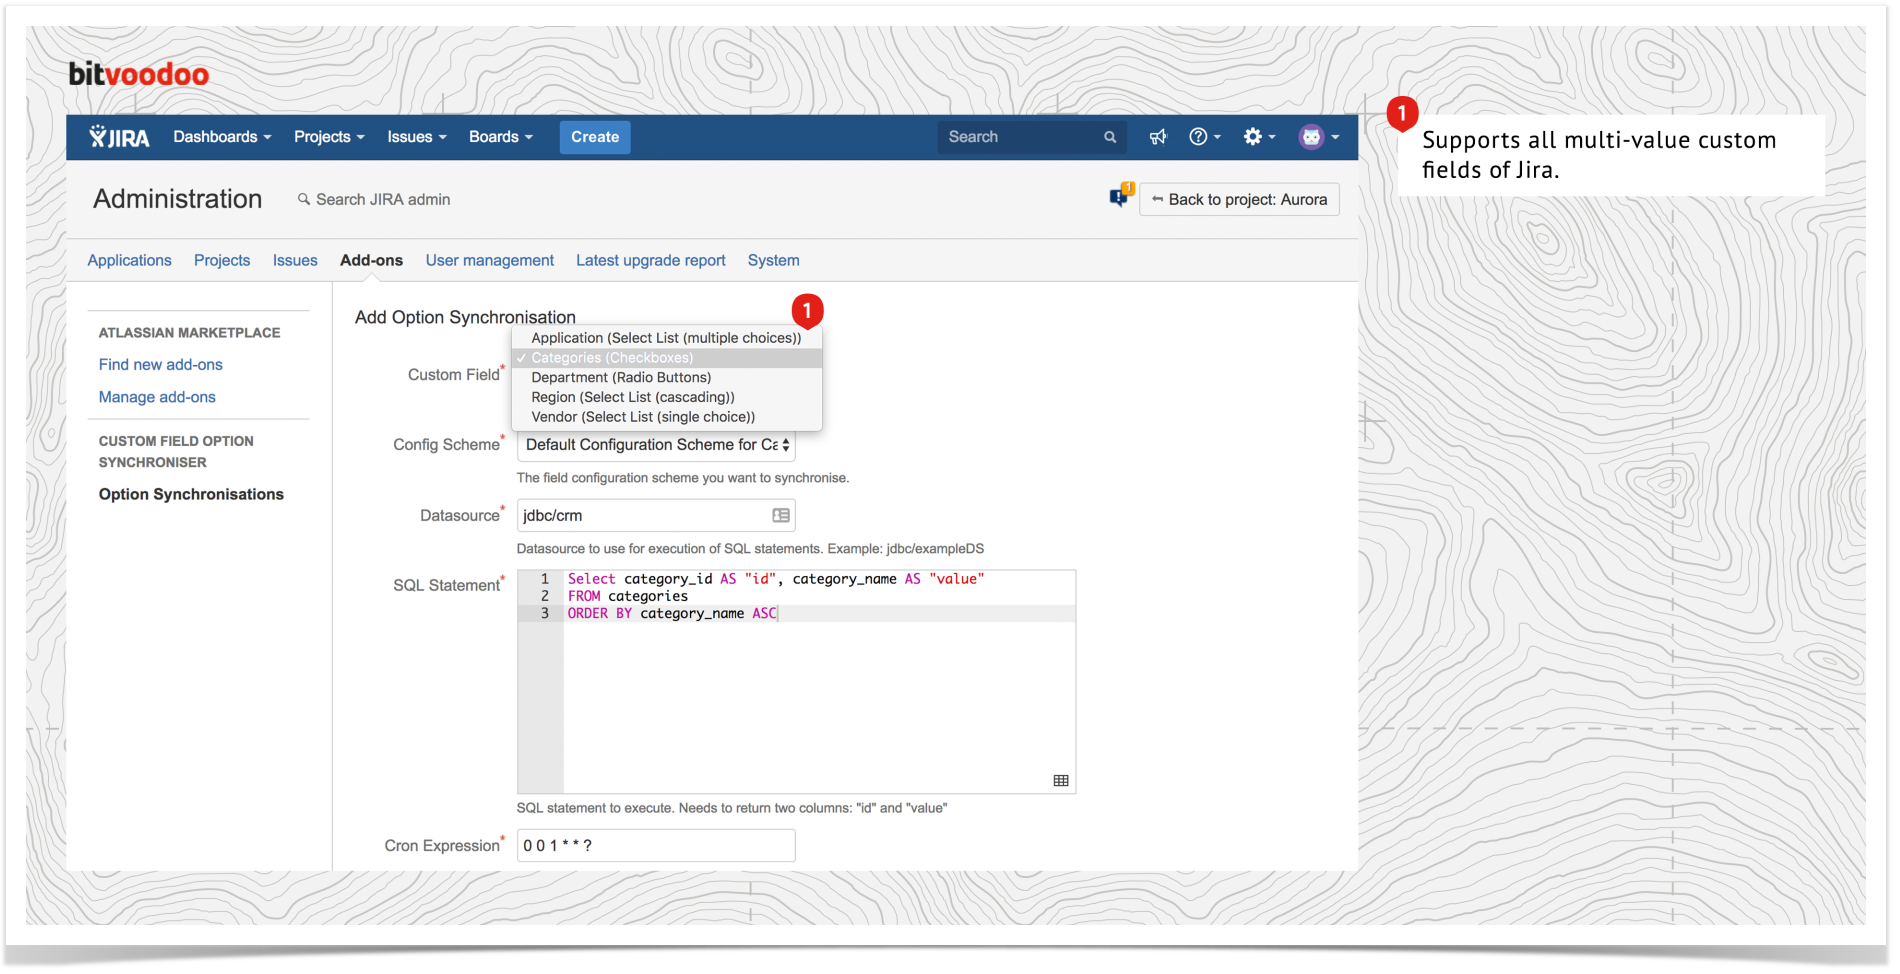
Task: Open the Projects dropdown menu
Action: click(329, 137)
